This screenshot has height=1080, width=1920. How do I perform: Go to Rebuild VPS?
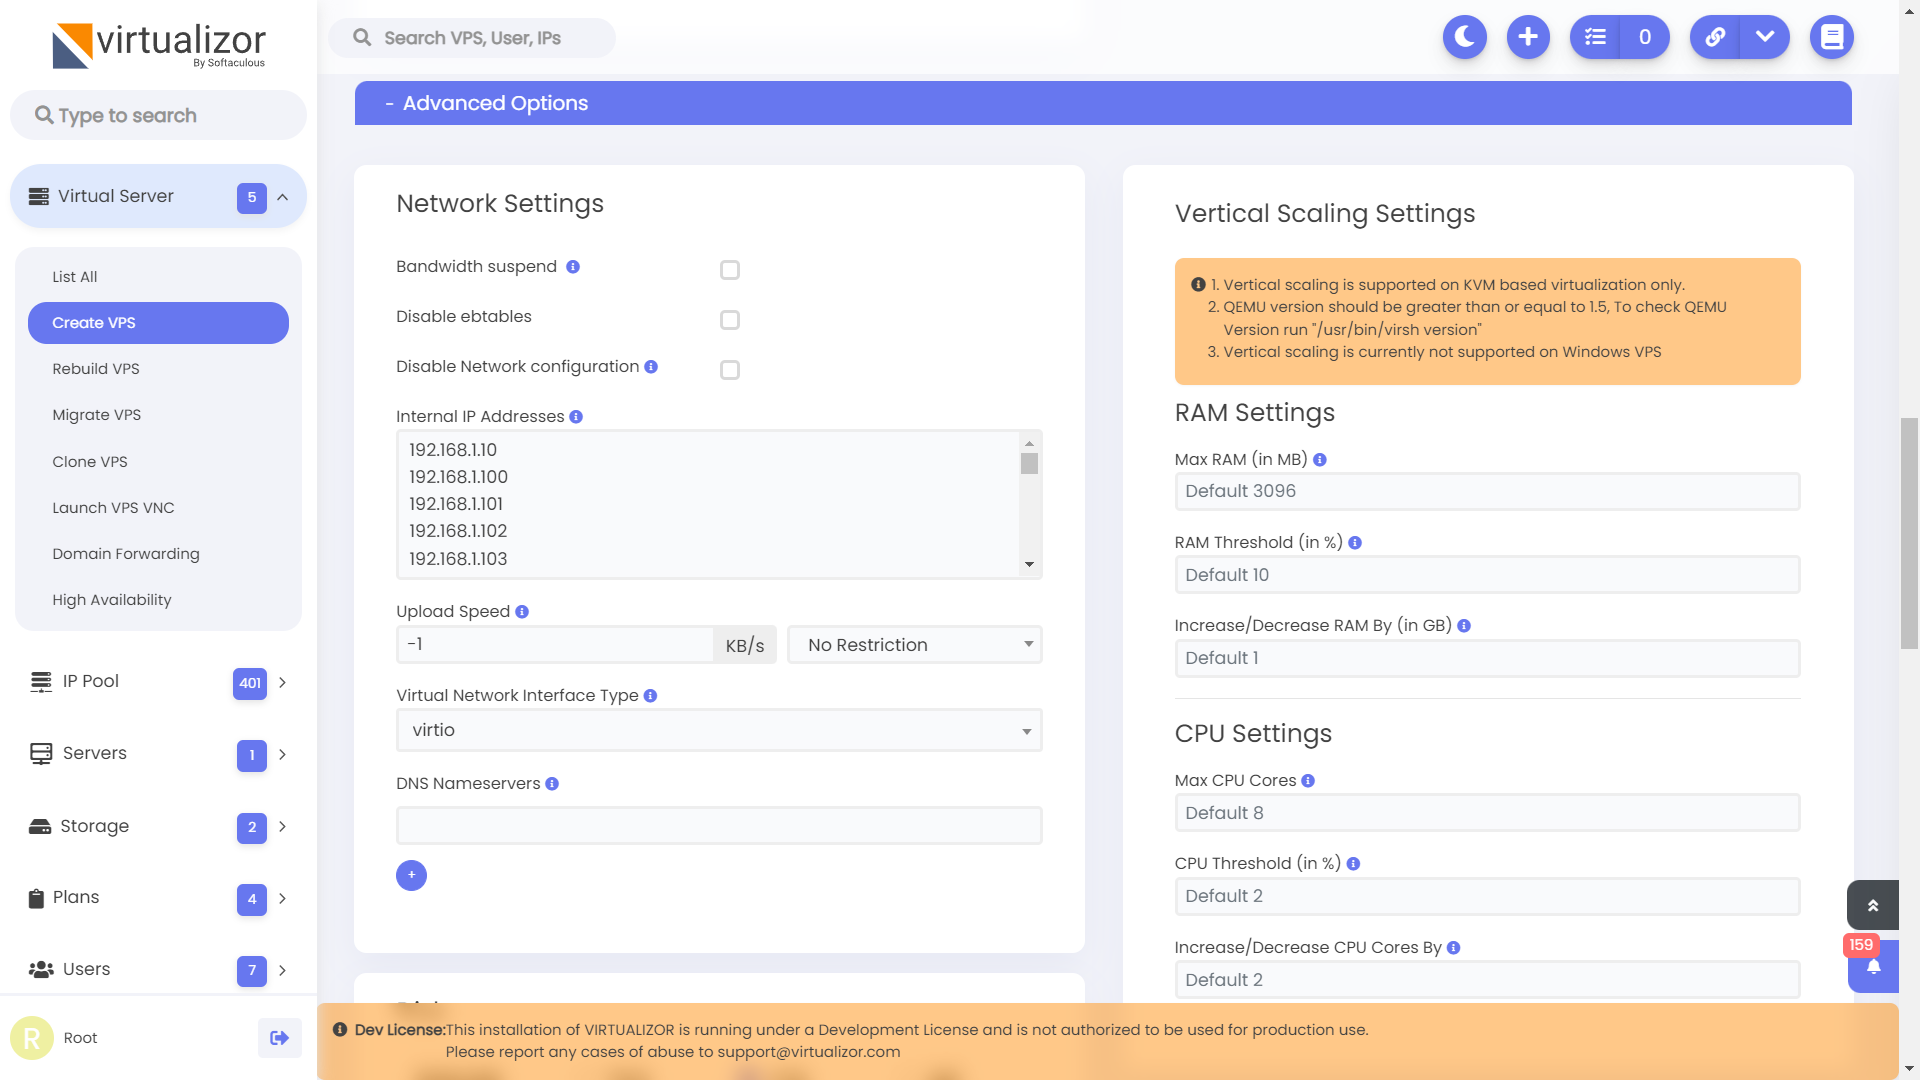96,369
